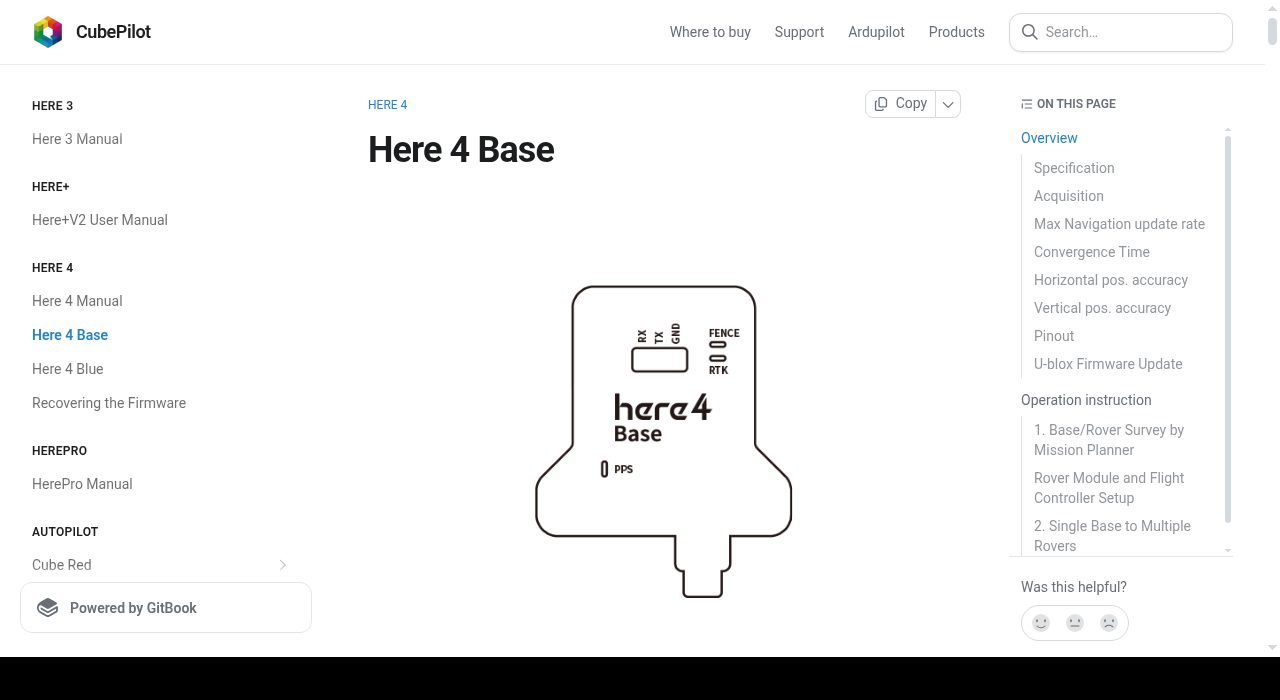Jump to Horizontal pos. accuracy section
Image resolution: width=1280 pixels, height=700 pixels.
pos(1111,280)
